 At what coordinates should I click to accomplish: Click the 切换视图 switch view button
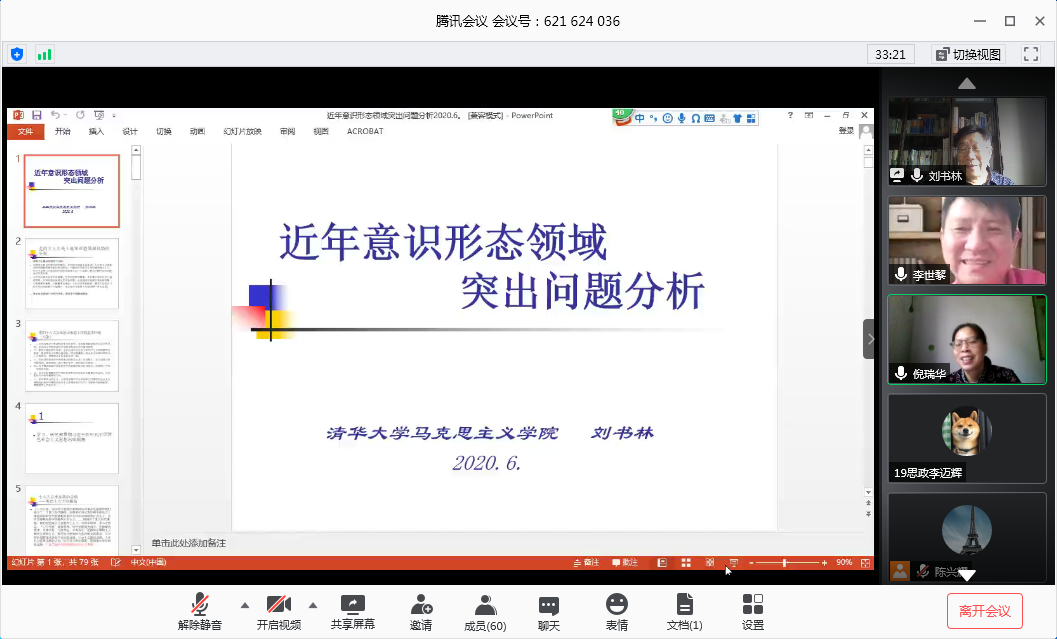point(967,54)
